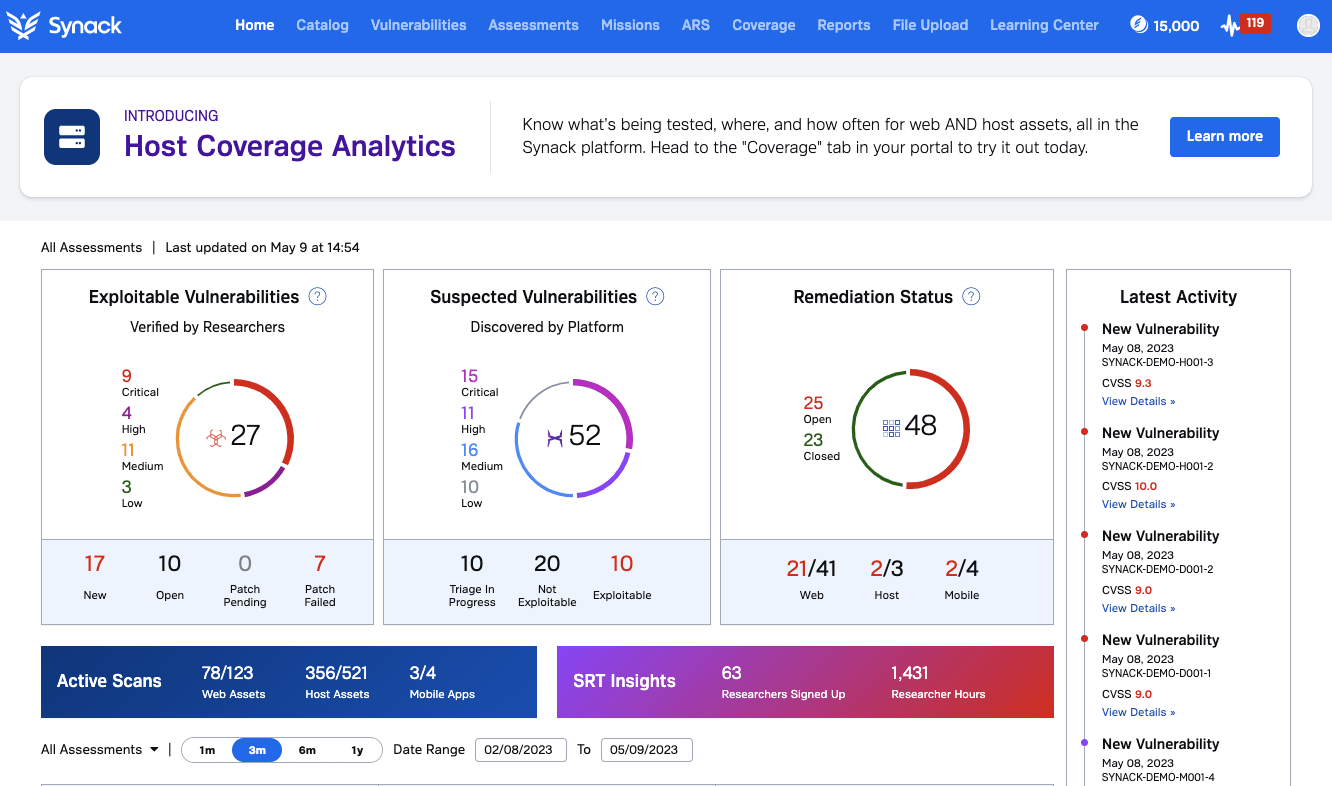
Task: Click the activity pulse notification icon
Action: [x=1230, y=26]
